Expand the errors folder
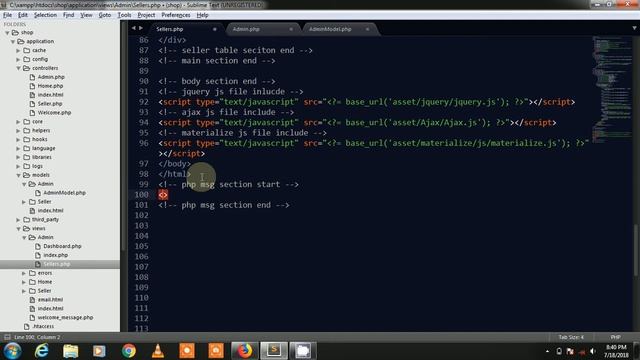Viewport: 640px width, 360px height. coord(24,273)
